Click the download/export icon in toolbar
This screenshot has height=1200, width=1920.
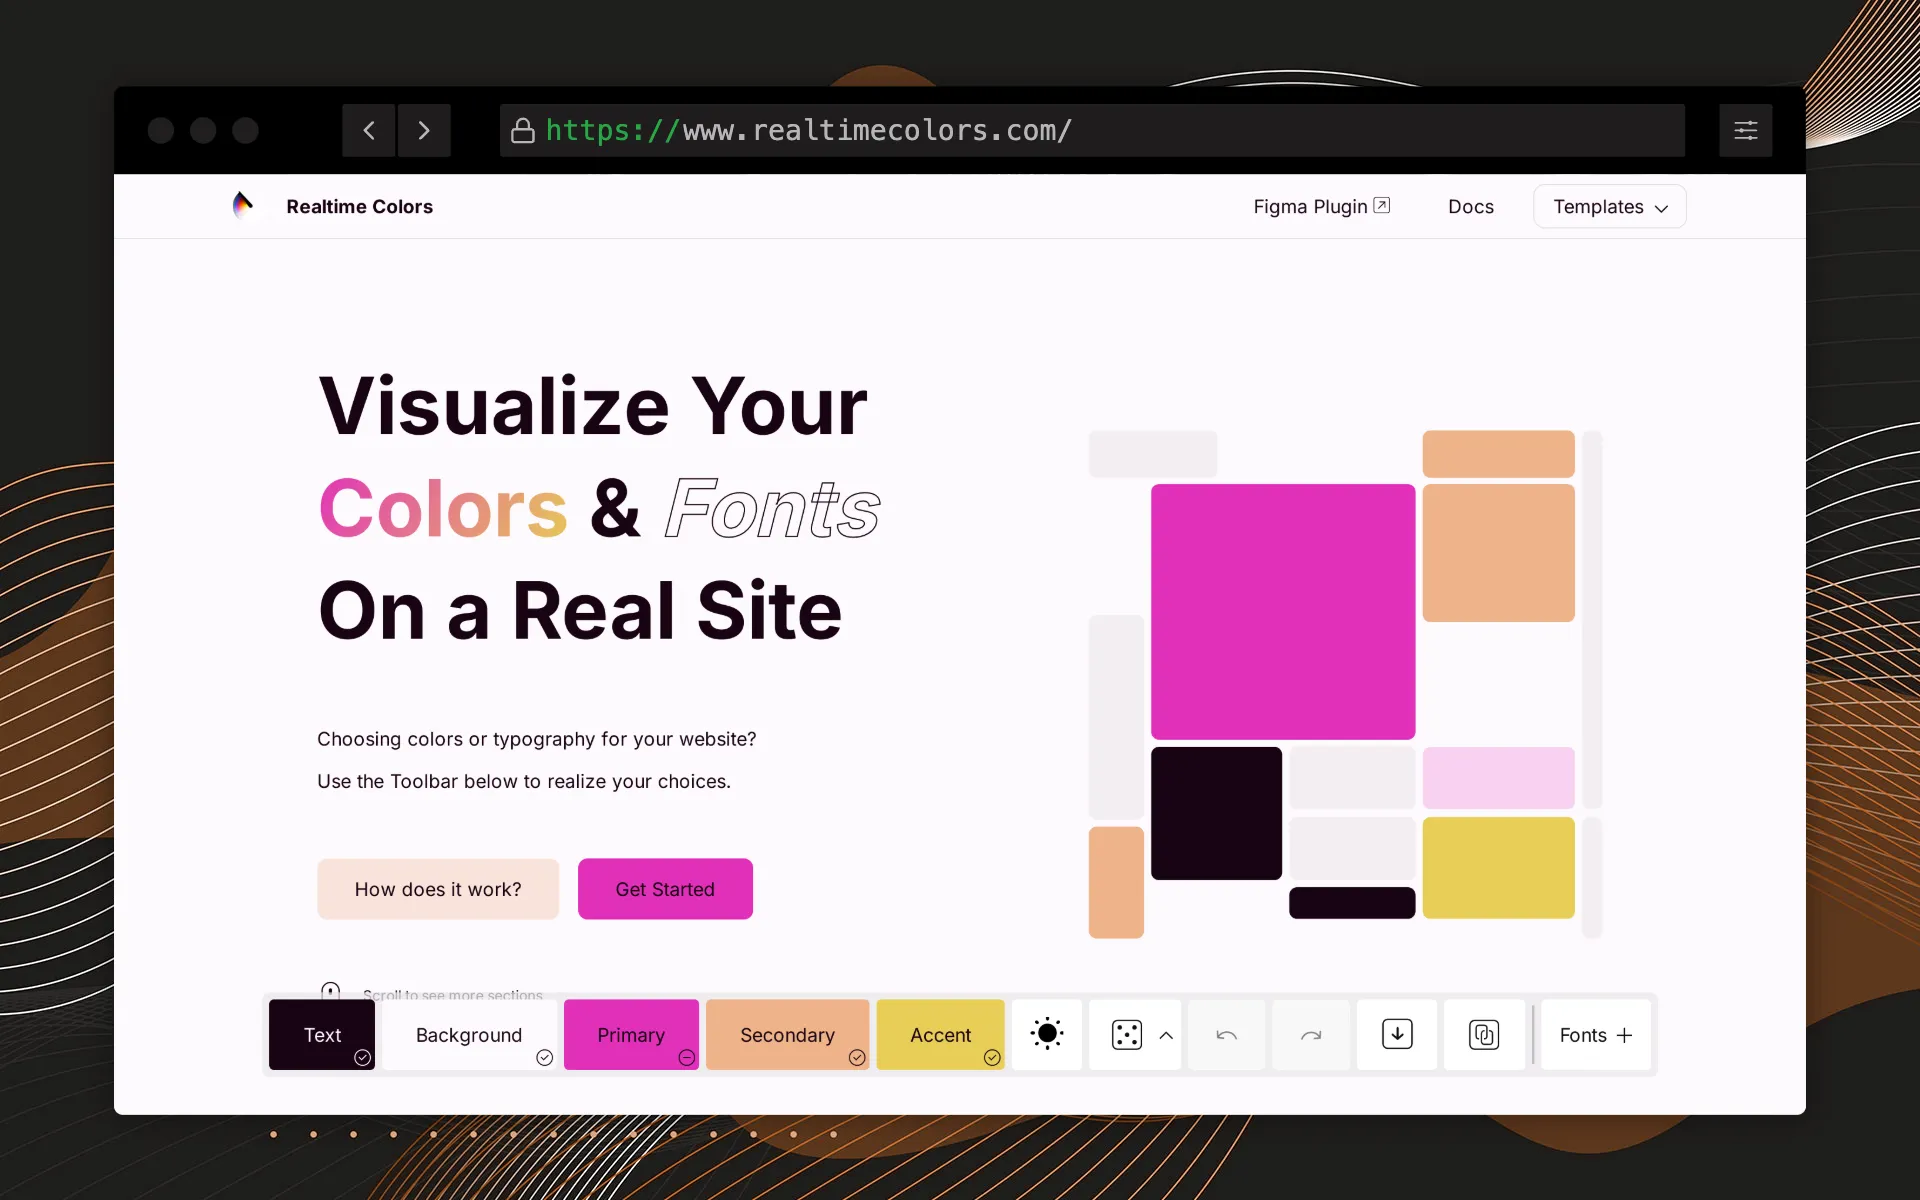pos(1397,1034)
